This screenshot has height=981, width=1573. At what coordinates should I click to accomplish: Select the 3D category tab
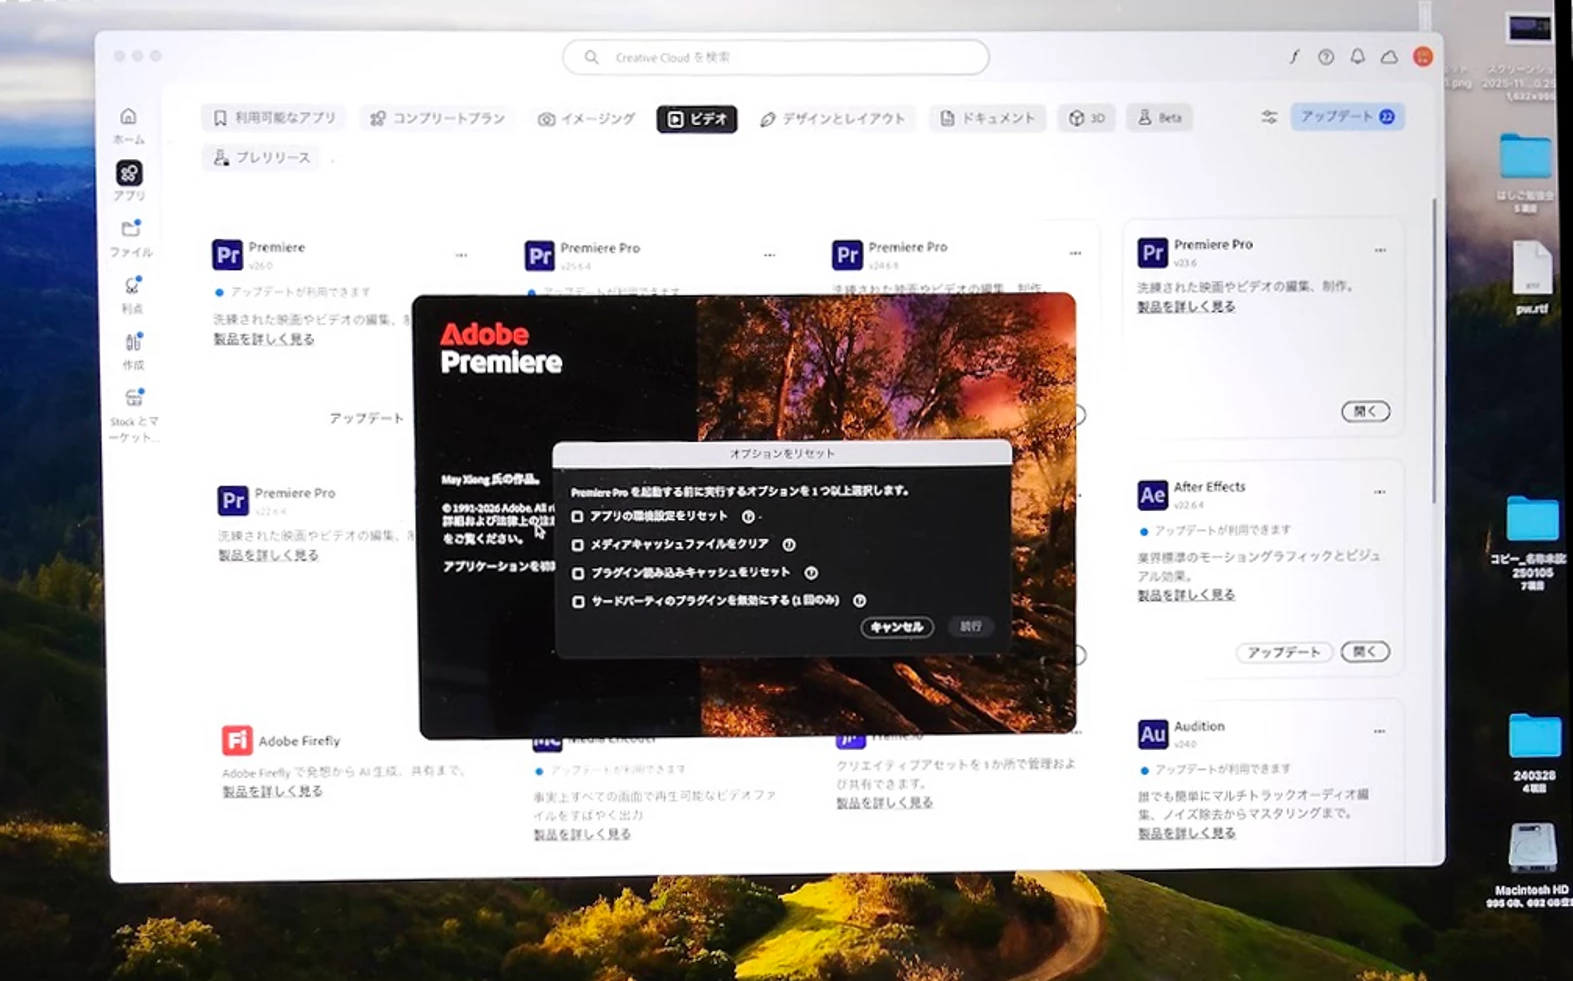coord(1087,118)
